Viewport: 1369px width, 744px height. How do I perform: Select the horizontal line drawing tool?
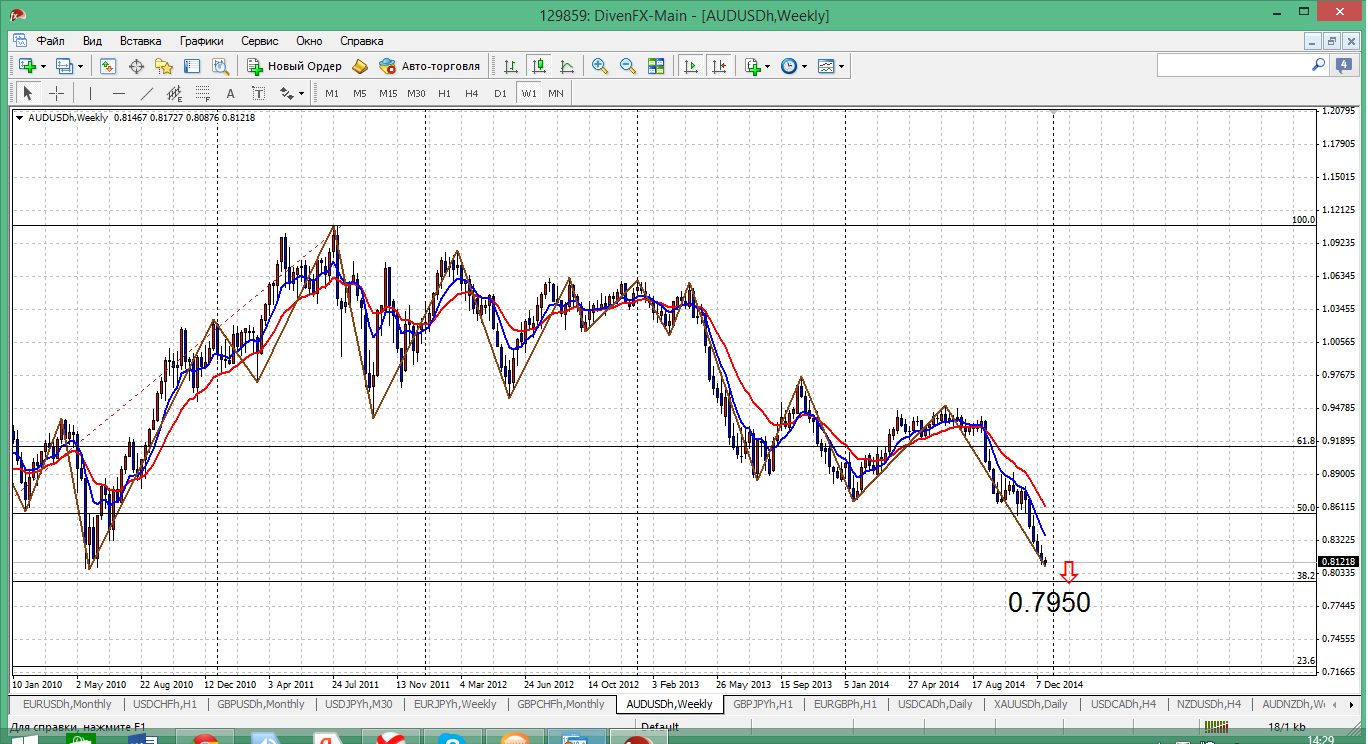pyautogui.click(x=119, y=93)
